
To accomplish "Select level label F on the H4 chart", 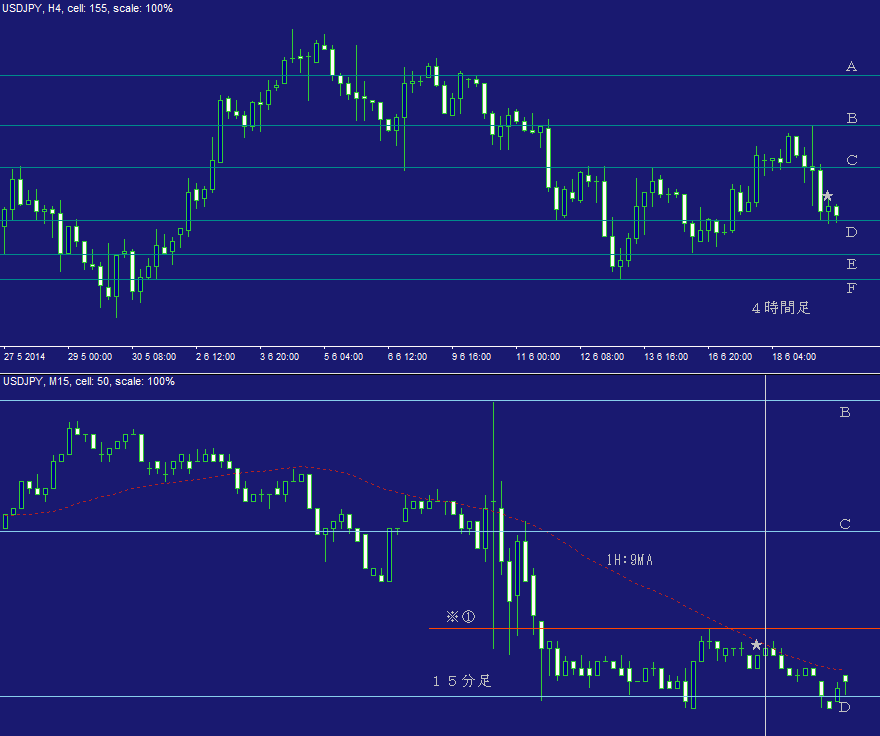I will (x=851, y=288).
